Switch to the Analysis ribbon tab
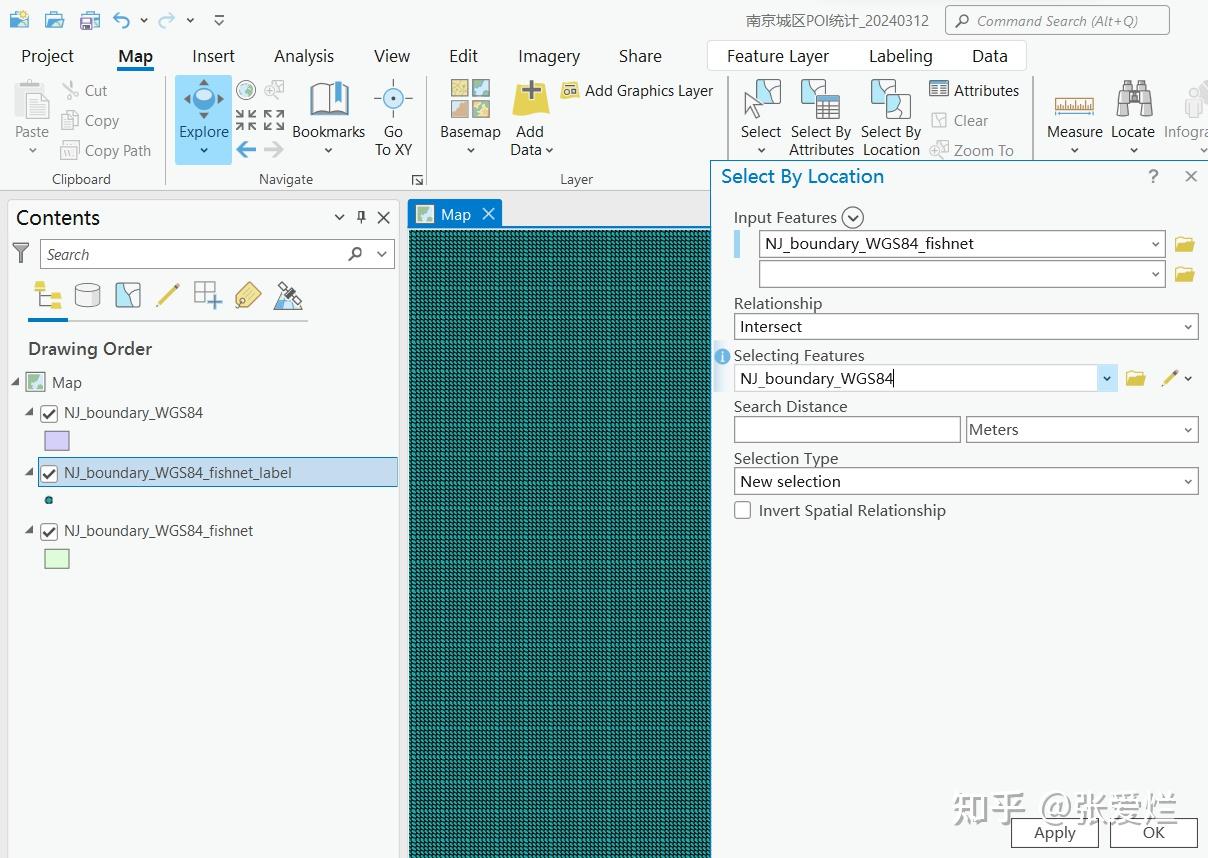Screen dimensions: 1208x858 click(303, 56)
